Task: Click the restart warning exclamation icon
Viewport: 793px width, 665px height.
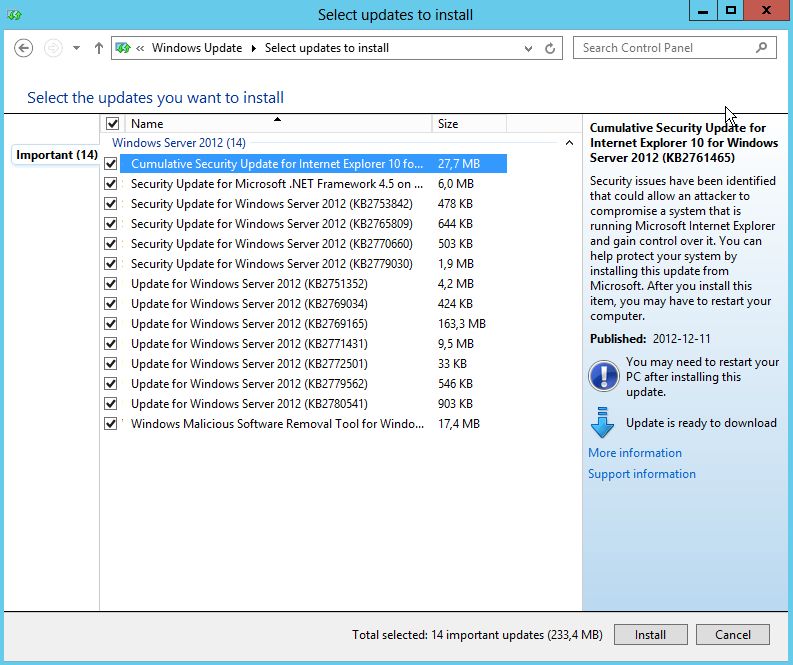Action: 603,376
